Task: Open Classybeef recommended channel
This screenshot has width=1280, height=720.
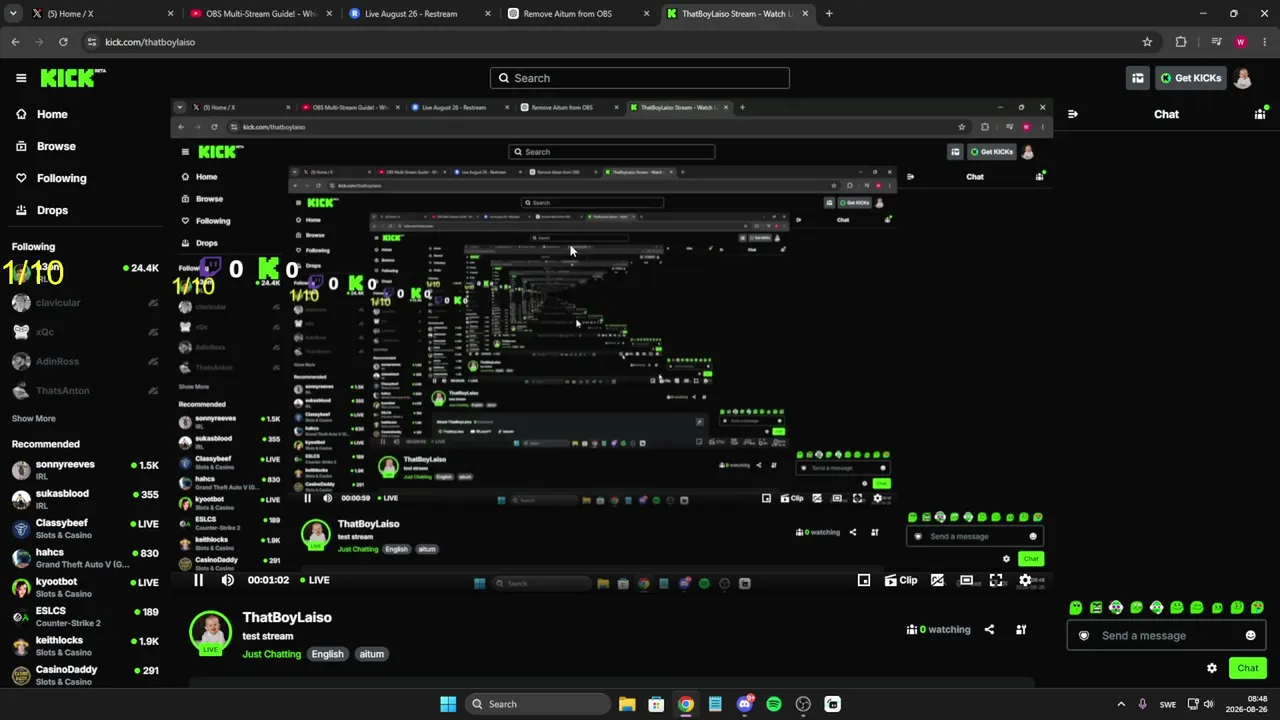Action: pos(85,528)
